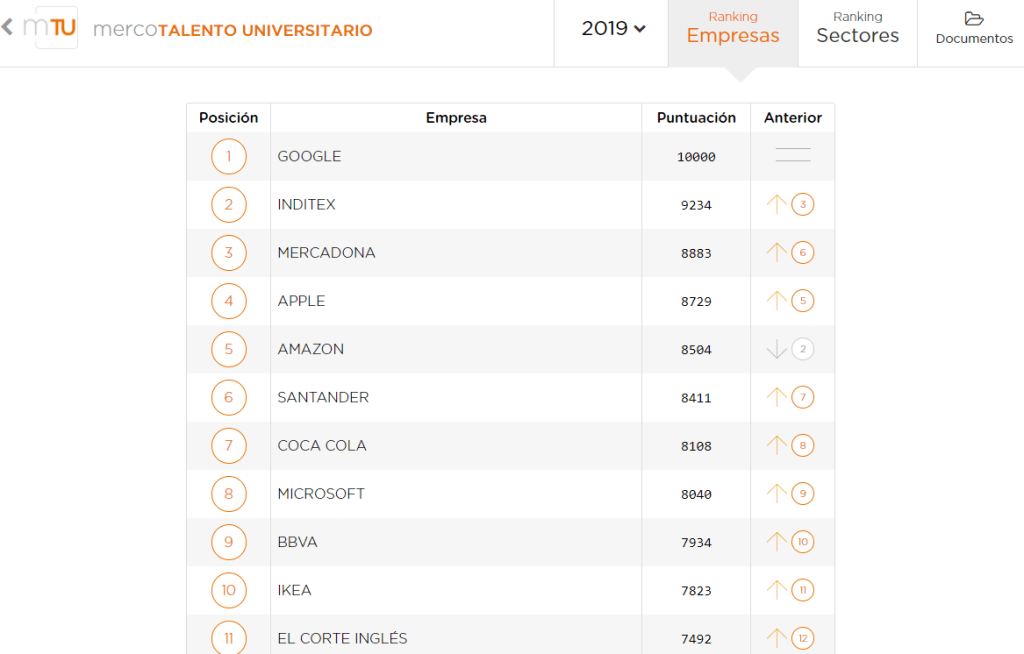Click the MICROSOFT company name

321,493
